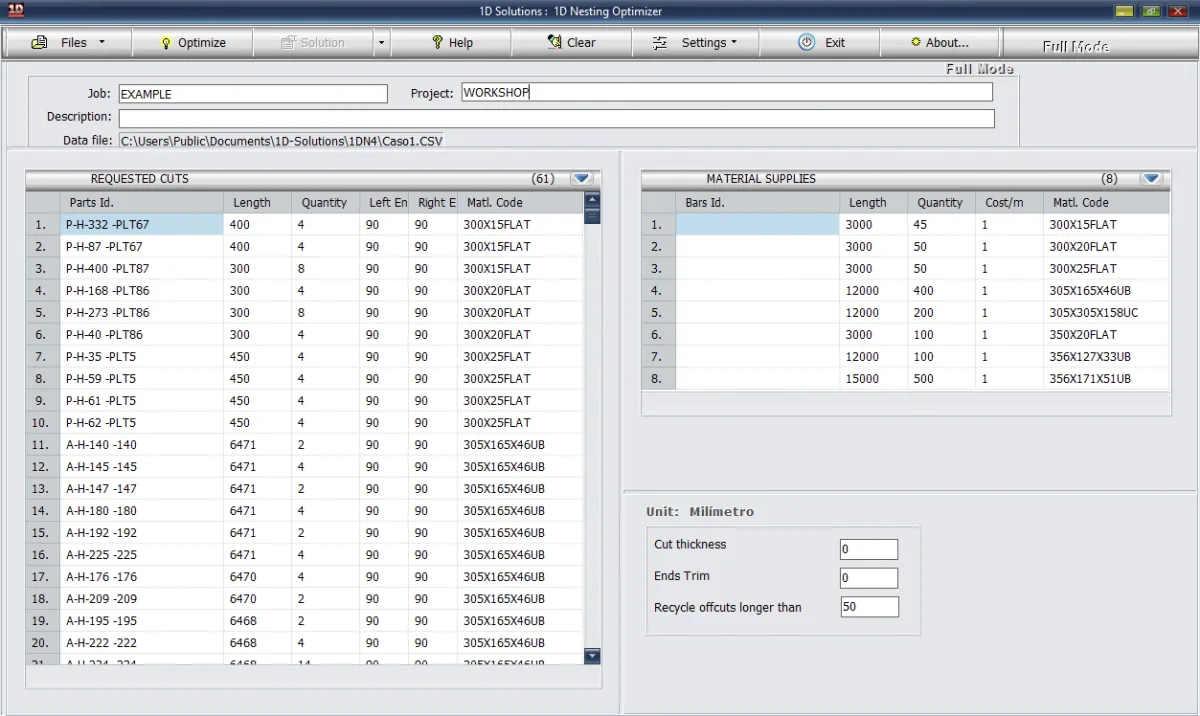Open the Settings dropdown menu
The width and height of the screenshot is (1200, 716).
tap(695, 43)
